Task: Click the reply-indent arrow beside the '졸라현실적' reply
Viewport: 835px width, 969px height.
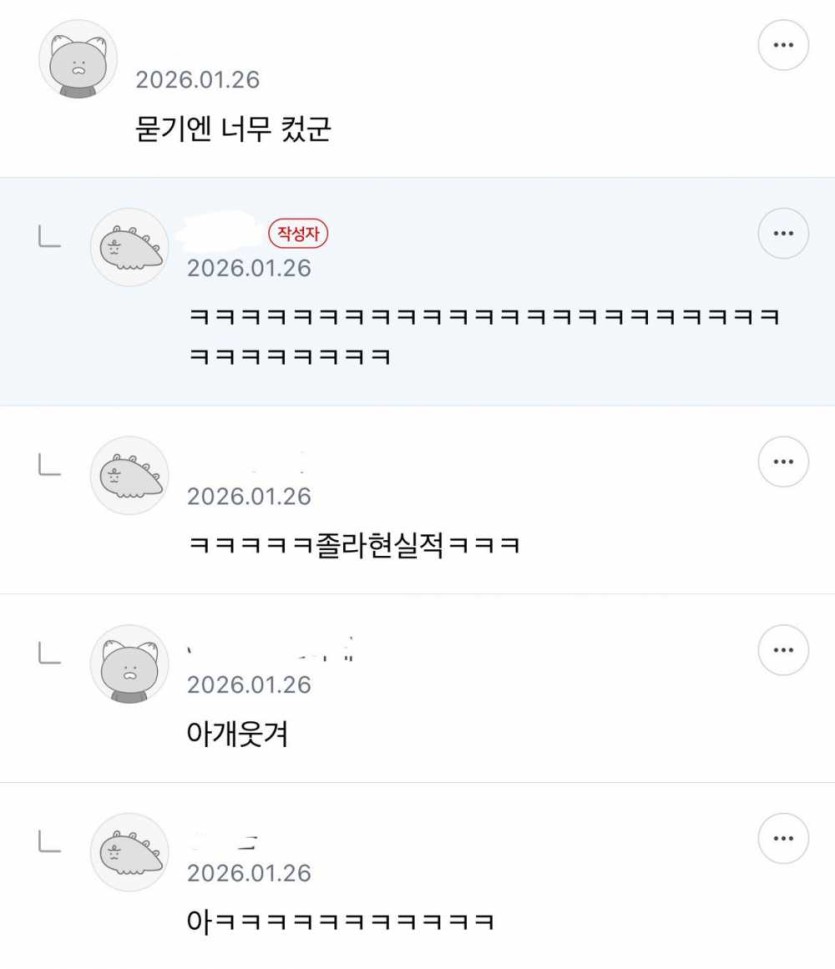Action: 49,466
